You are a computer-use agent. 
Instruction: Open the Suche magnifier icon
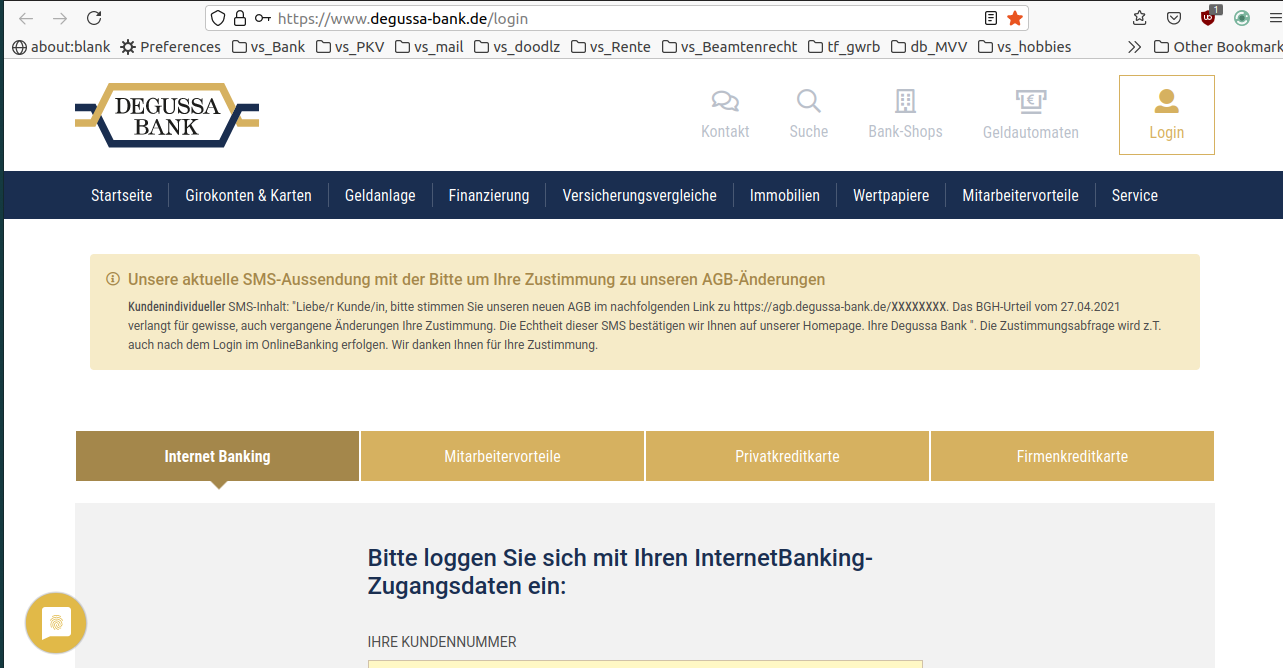click(808, 101)
